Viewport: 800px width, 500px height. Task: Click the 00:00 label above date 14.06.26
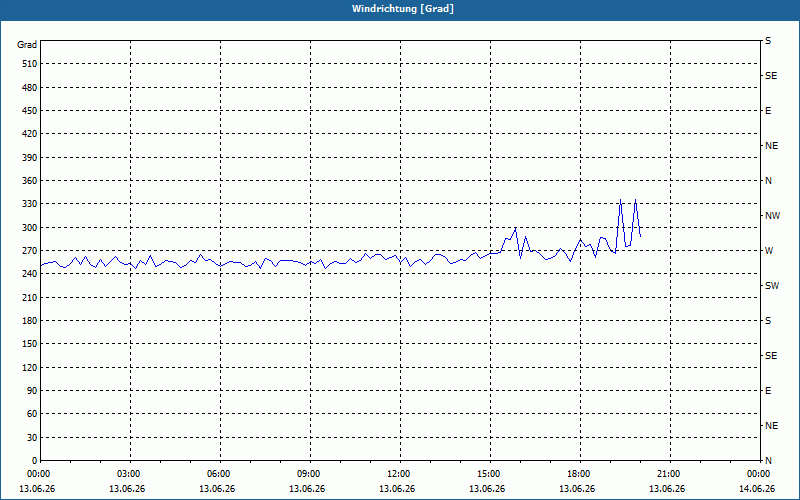758,474
